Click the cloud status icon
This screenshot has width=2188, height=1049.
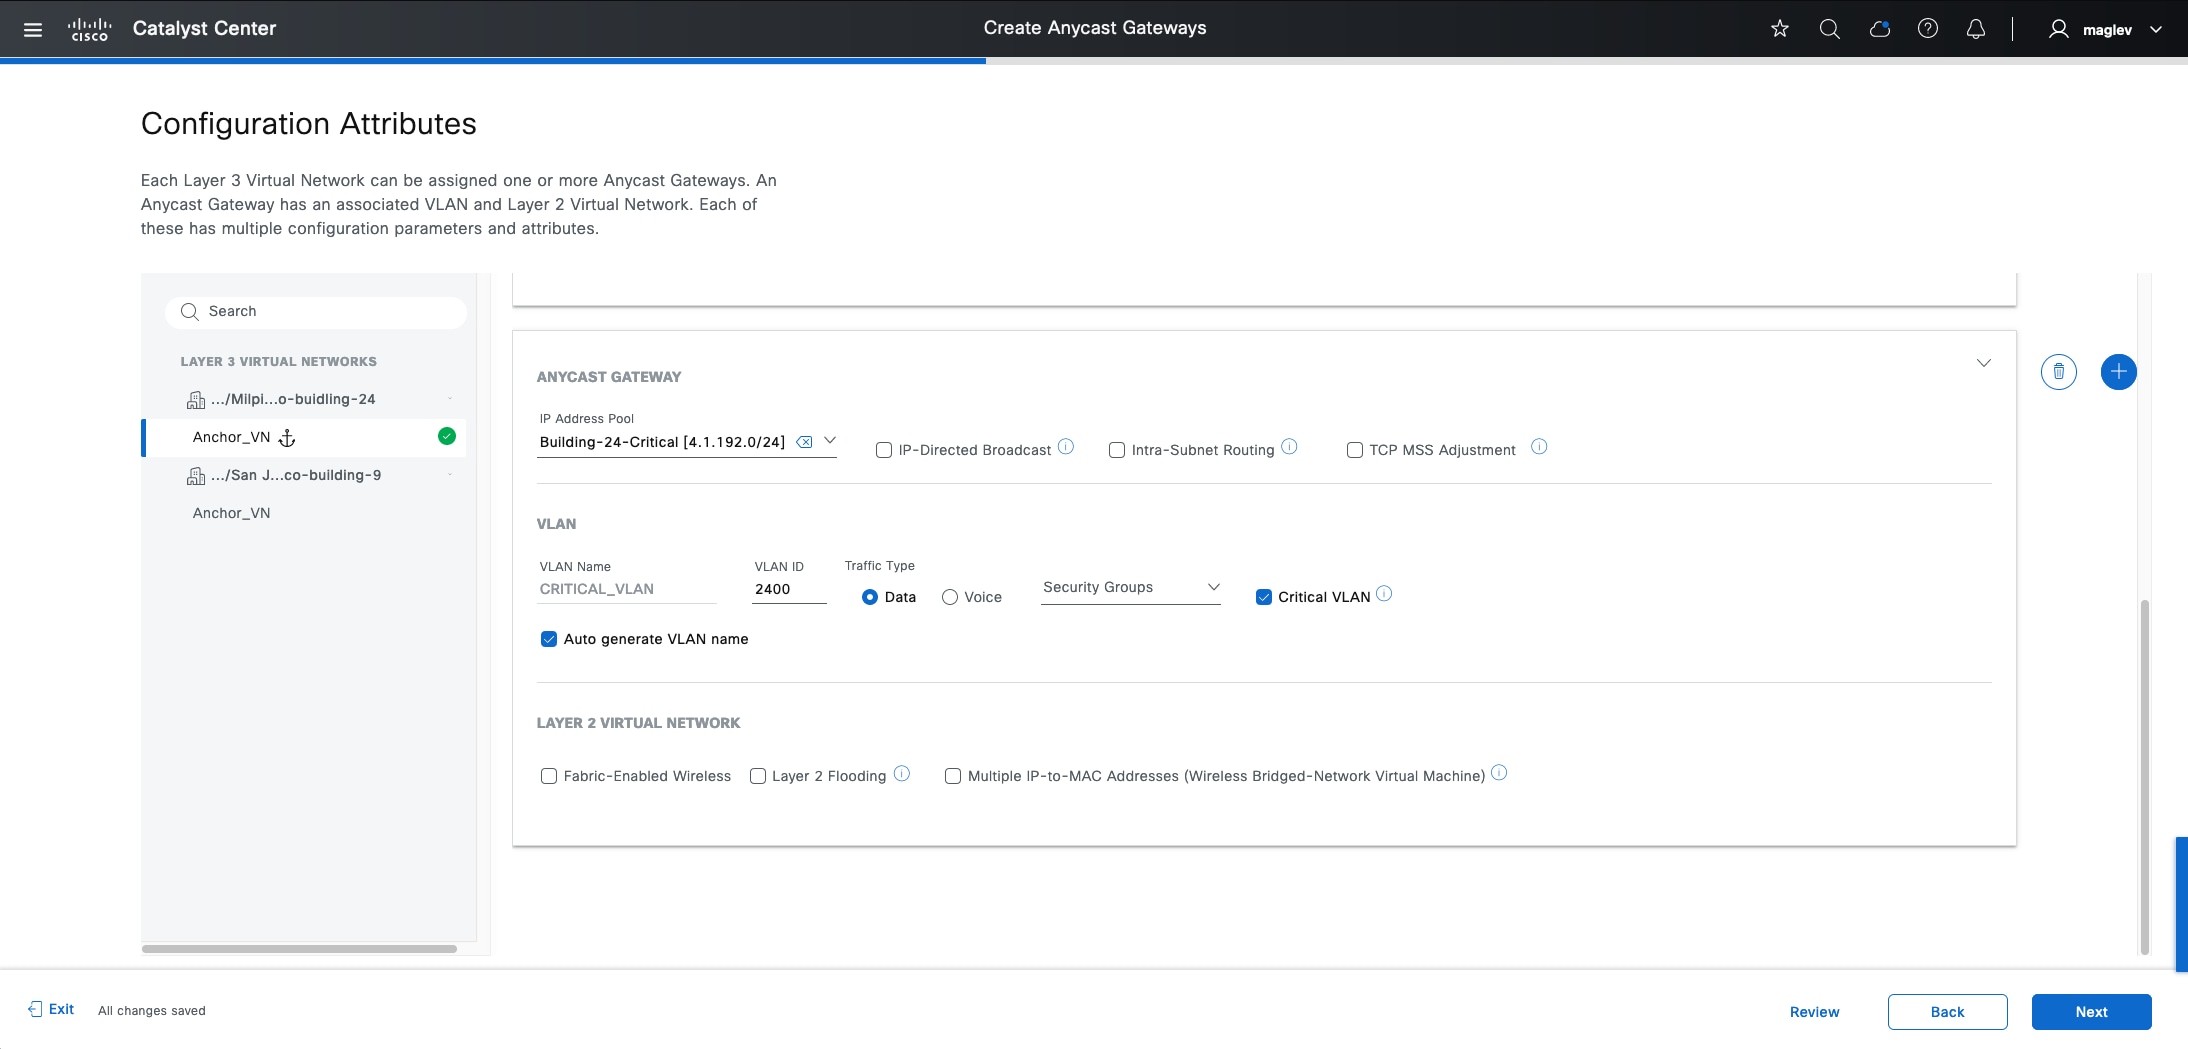(1879, 29)
